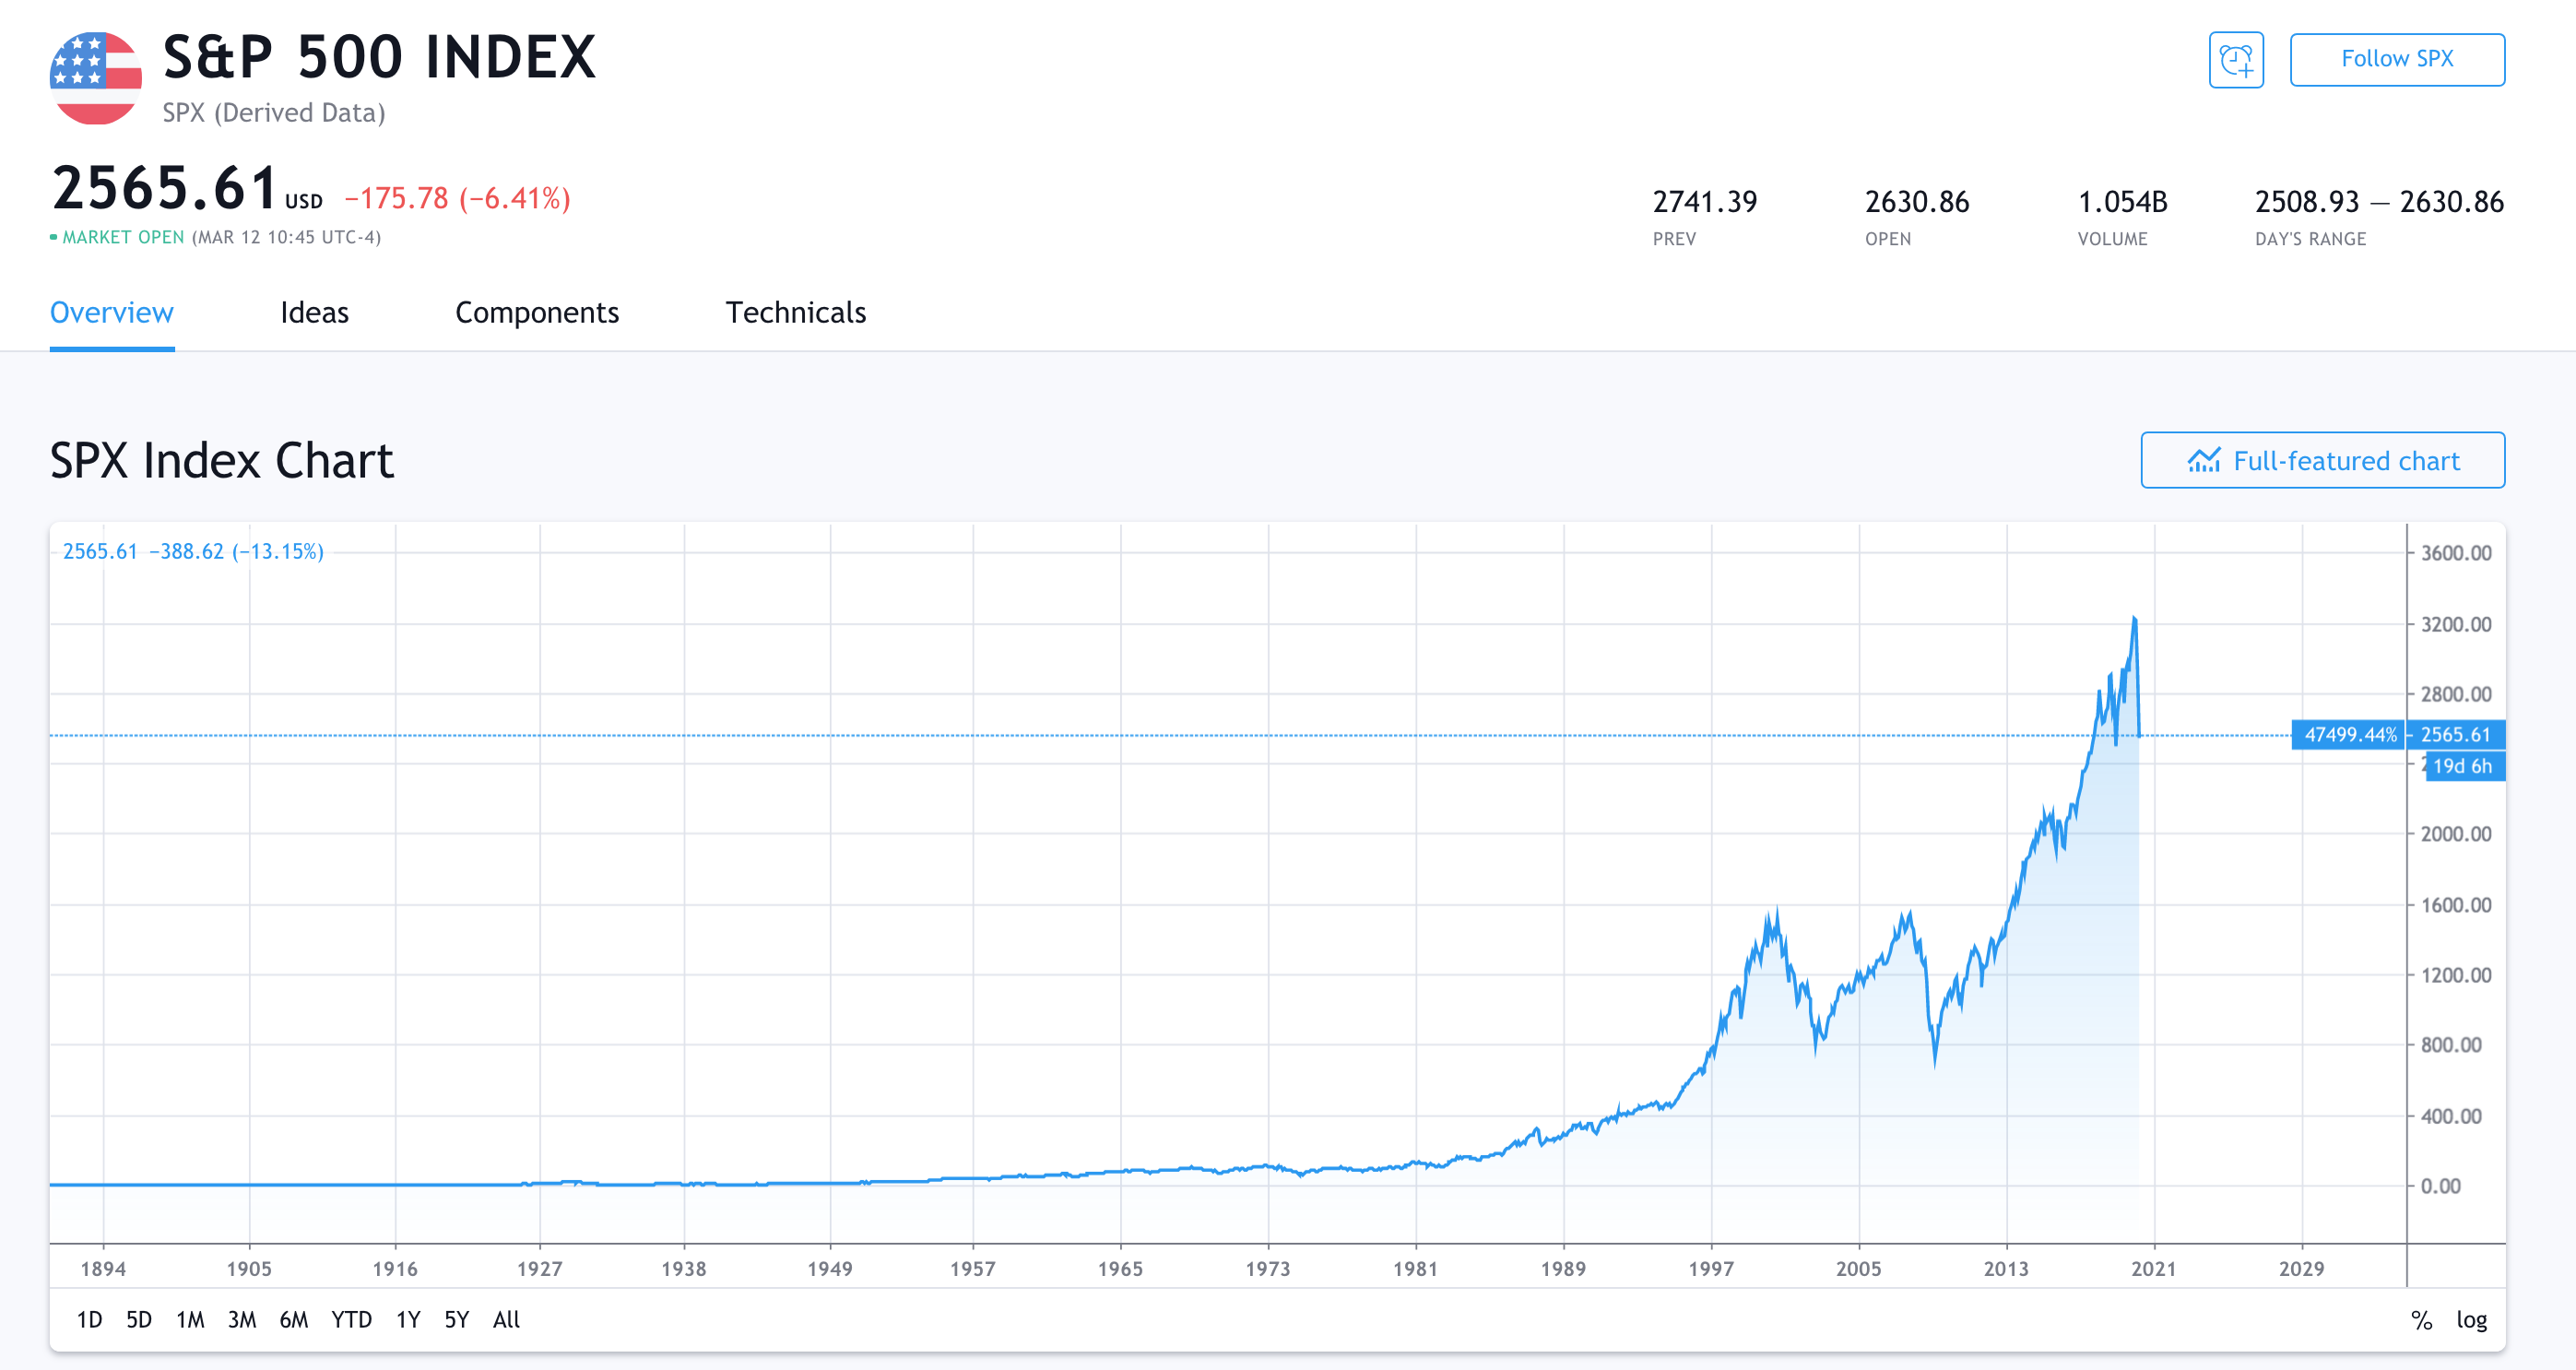This screenshot has height=1370, width=2576.
Task: Click the 19d 6h countdown label
Action: tap(2465, 766)
